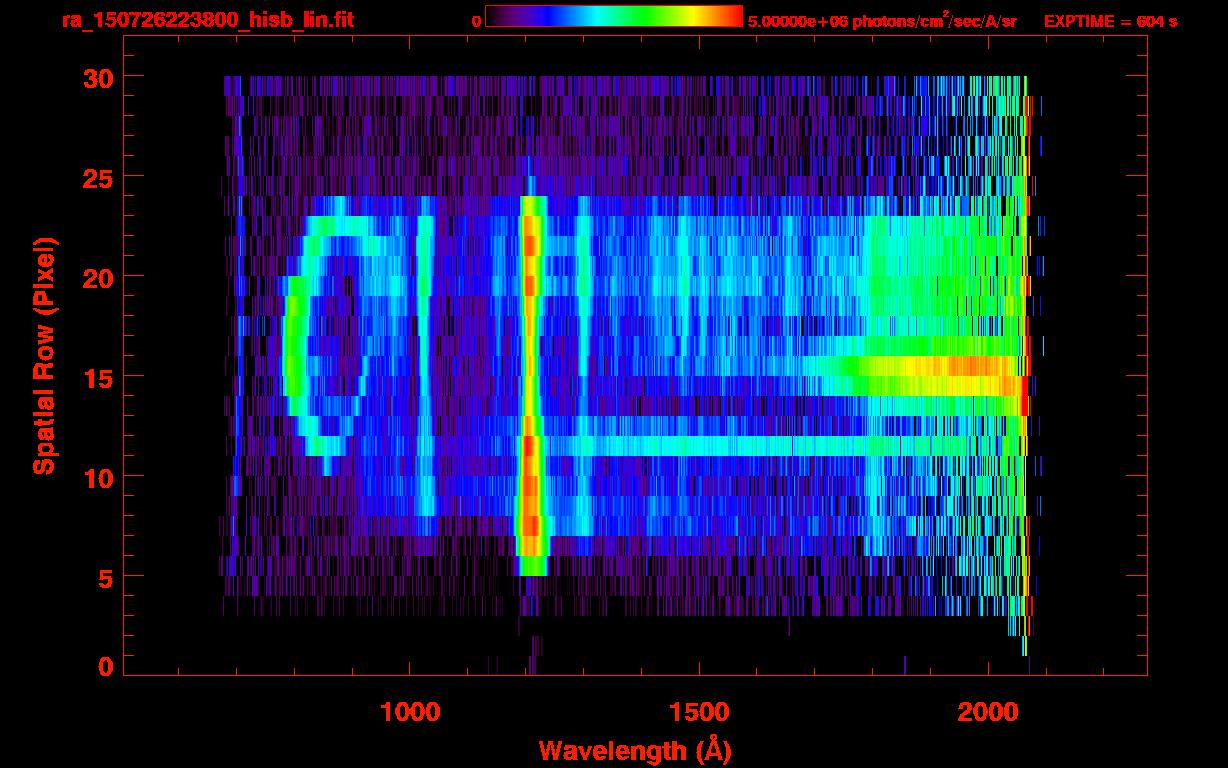
Task: Click the bright vertical emission line near 1216 Å
Action: tap(532, 385)
